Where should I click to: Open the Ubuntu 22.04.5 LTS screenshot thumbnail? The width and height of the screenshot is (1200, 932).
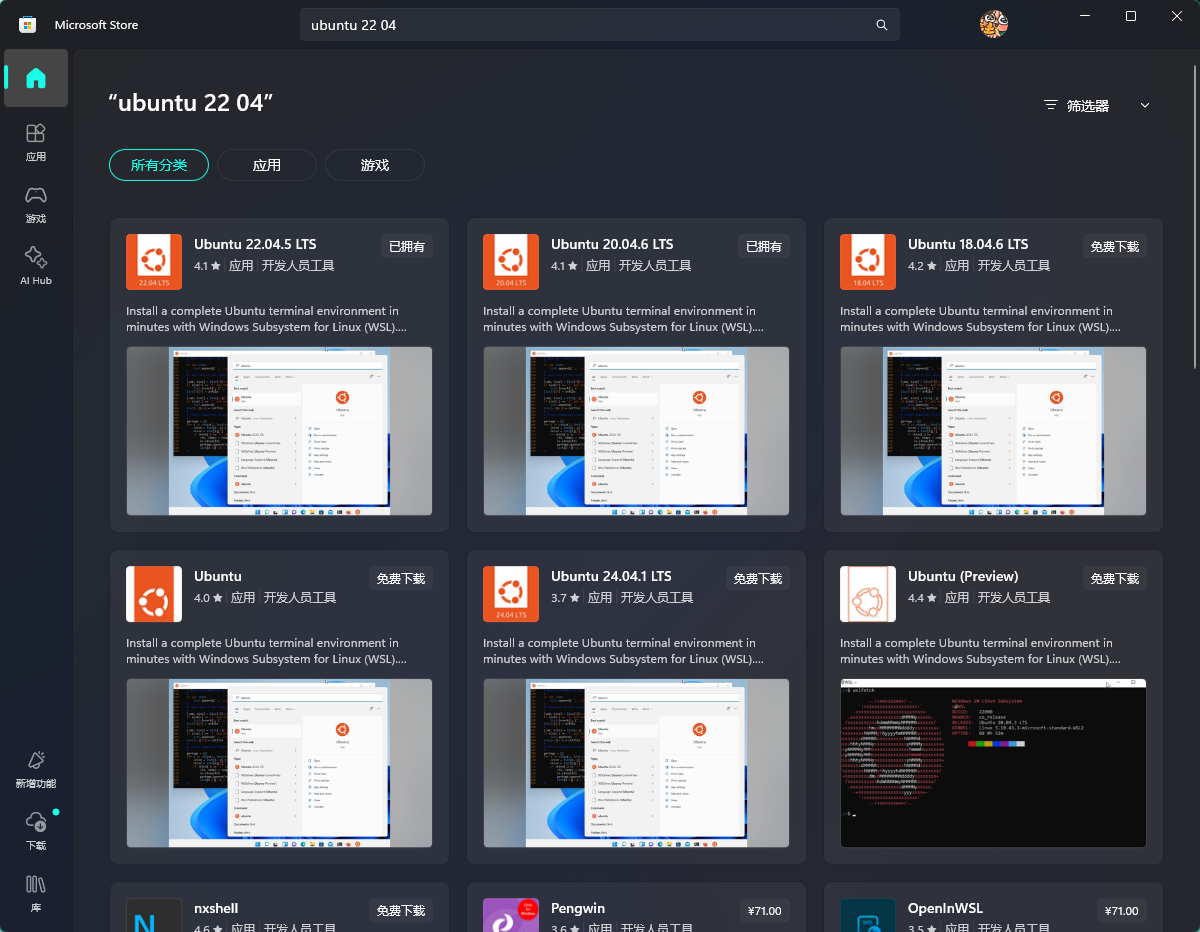pyautogui.click(x=279, y=431)
